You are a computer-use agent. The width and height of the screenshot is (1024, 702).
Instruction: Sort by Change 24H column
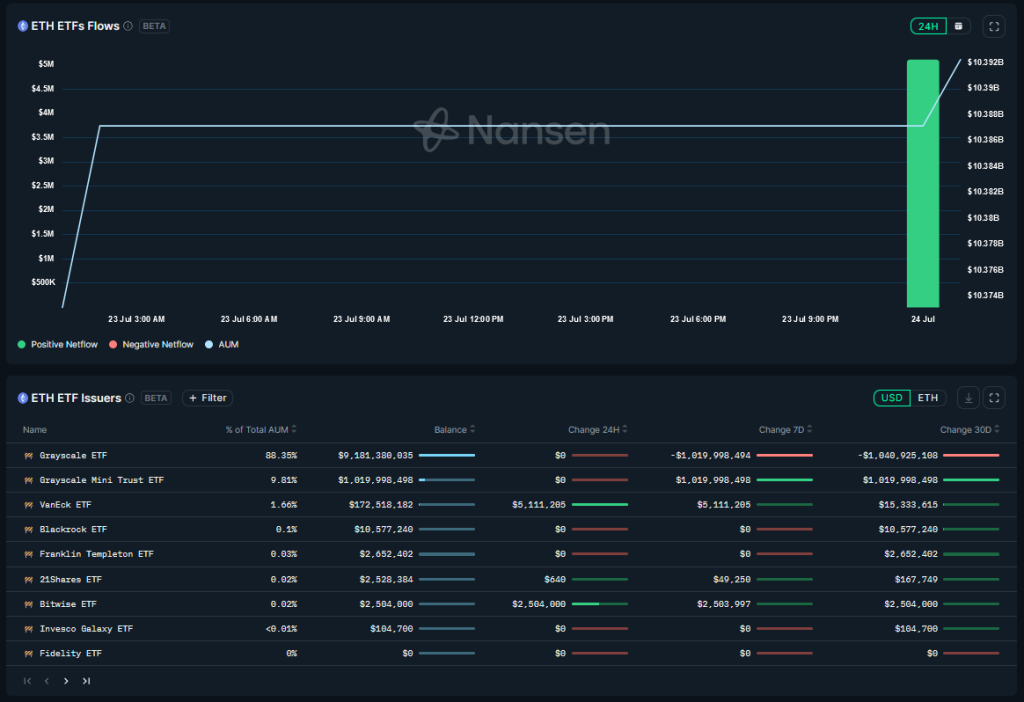click(598, 430)
